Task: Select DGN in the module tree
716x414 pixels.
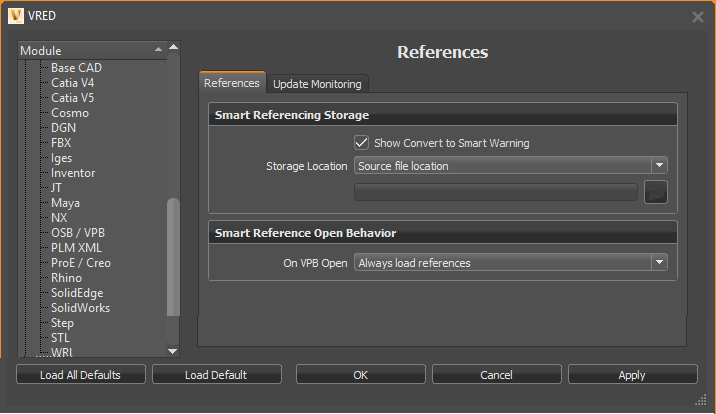Action: click(x=63, y=128)
